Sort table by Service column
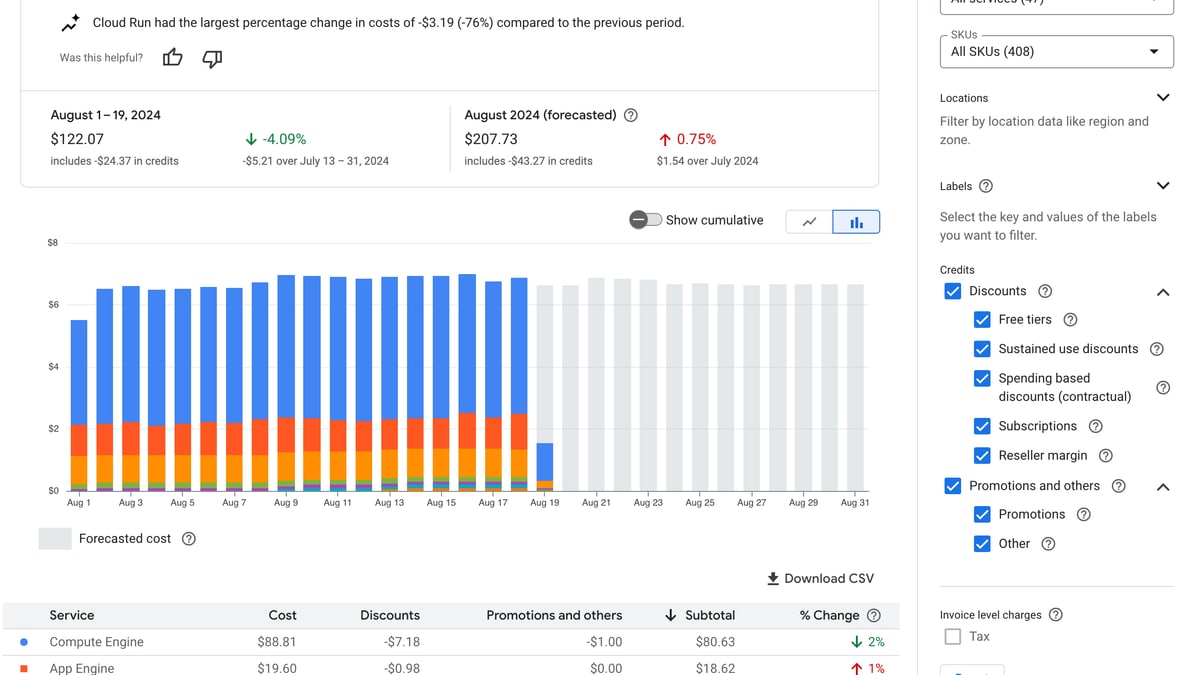Screen dimensions: 1200x675 coord(72,616)
